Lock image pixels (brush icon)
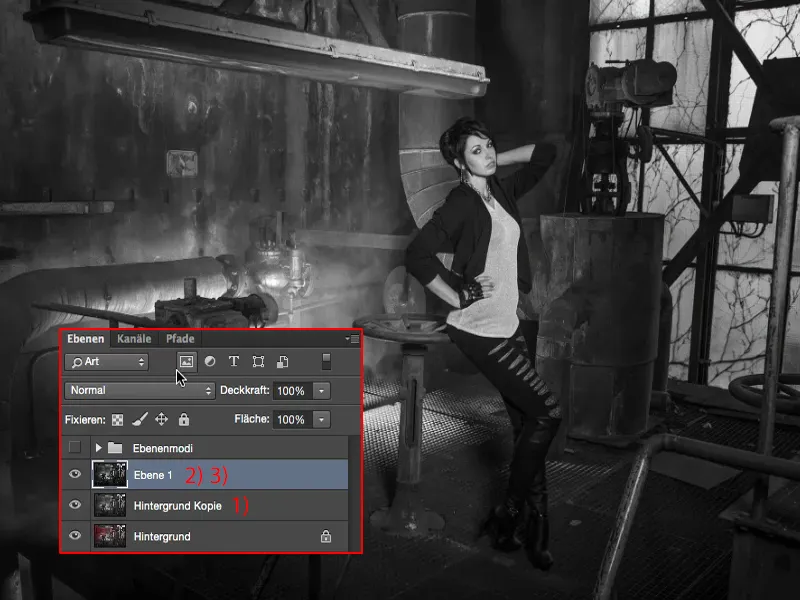800x600 pixels. coord(139,419)
